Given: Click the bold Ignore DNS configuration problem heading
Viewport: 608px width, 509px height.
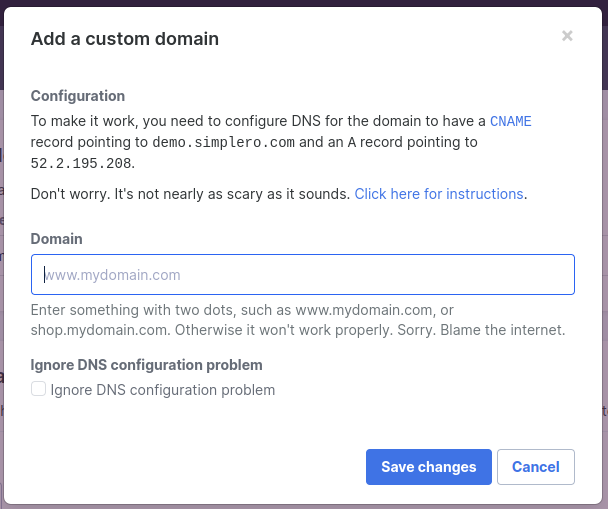Looking at the screenshot, I should point(147,365).
